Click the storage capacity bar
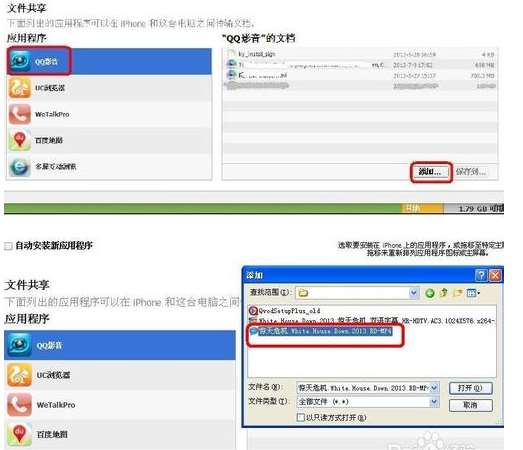523x450 pixels. (253, 208)
